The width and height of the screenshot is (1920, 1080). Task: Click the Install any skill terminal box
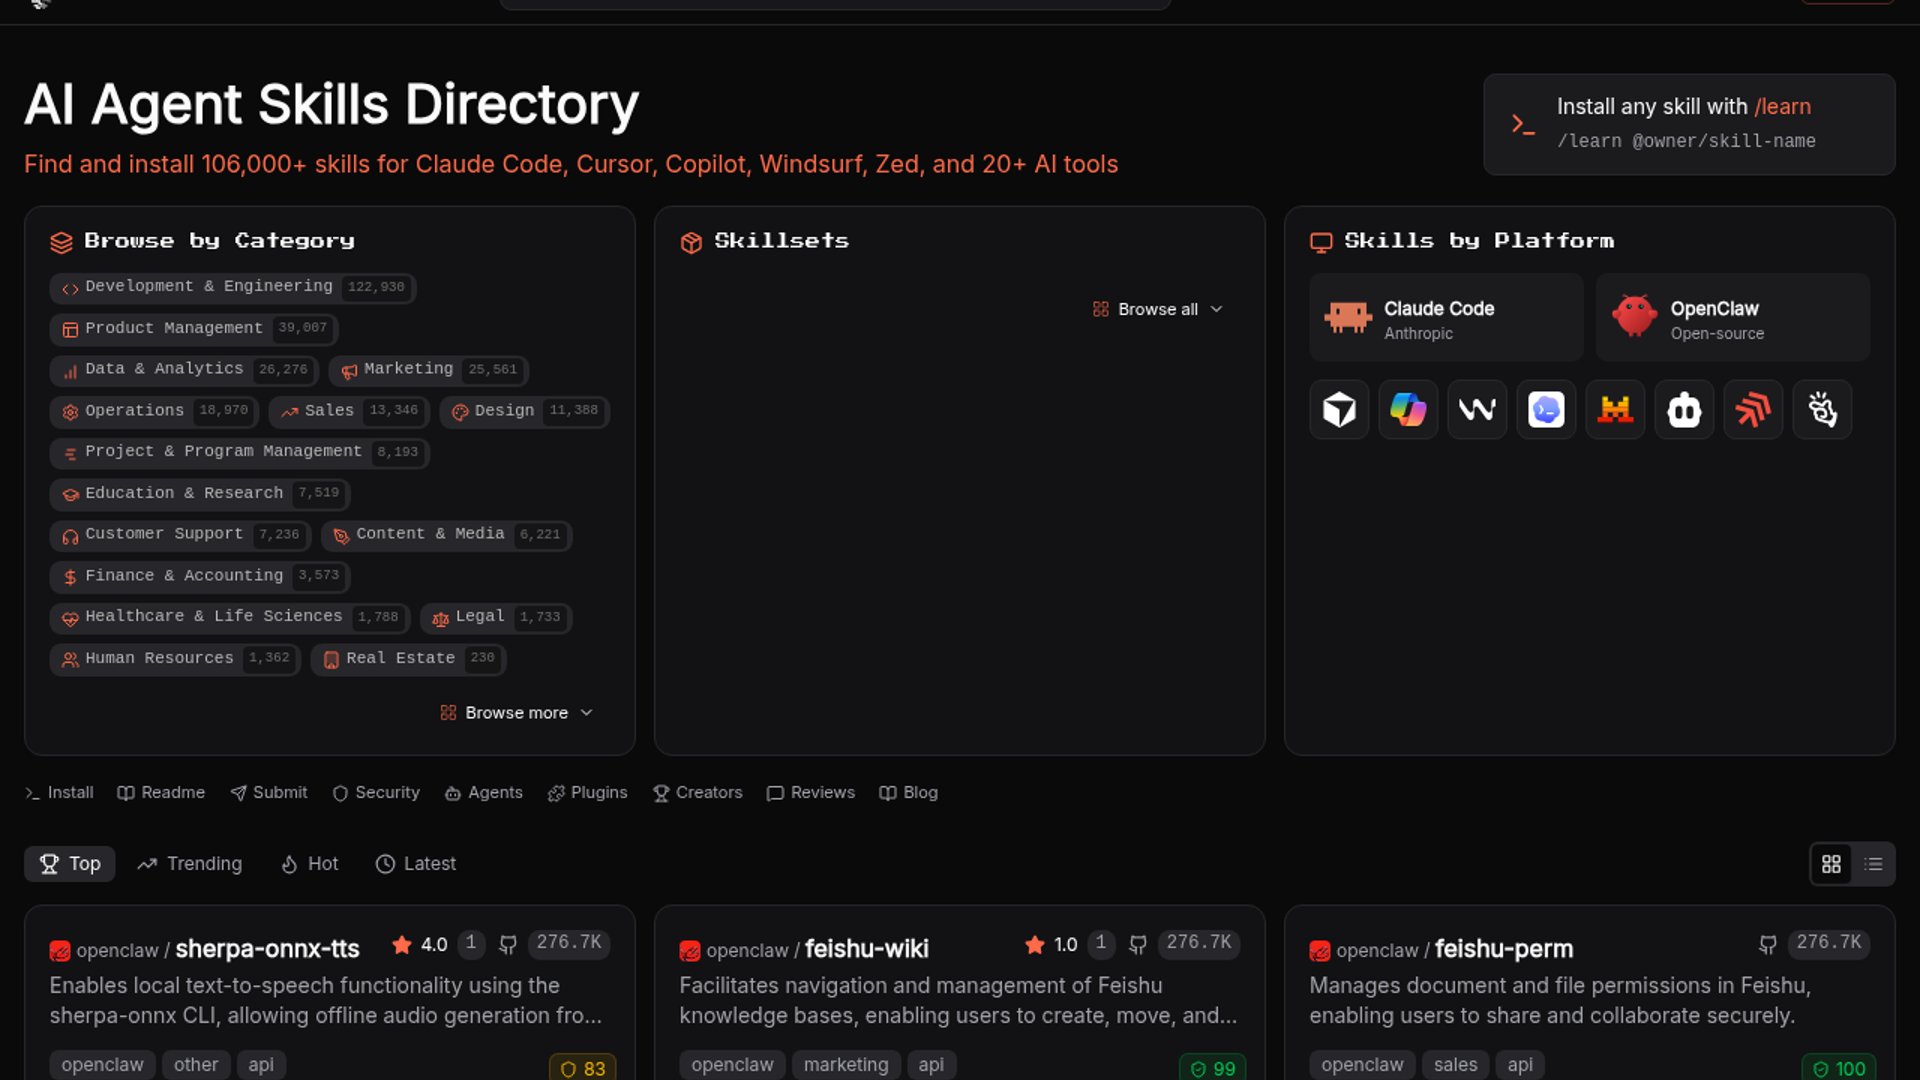click(x=1688, y=124)
